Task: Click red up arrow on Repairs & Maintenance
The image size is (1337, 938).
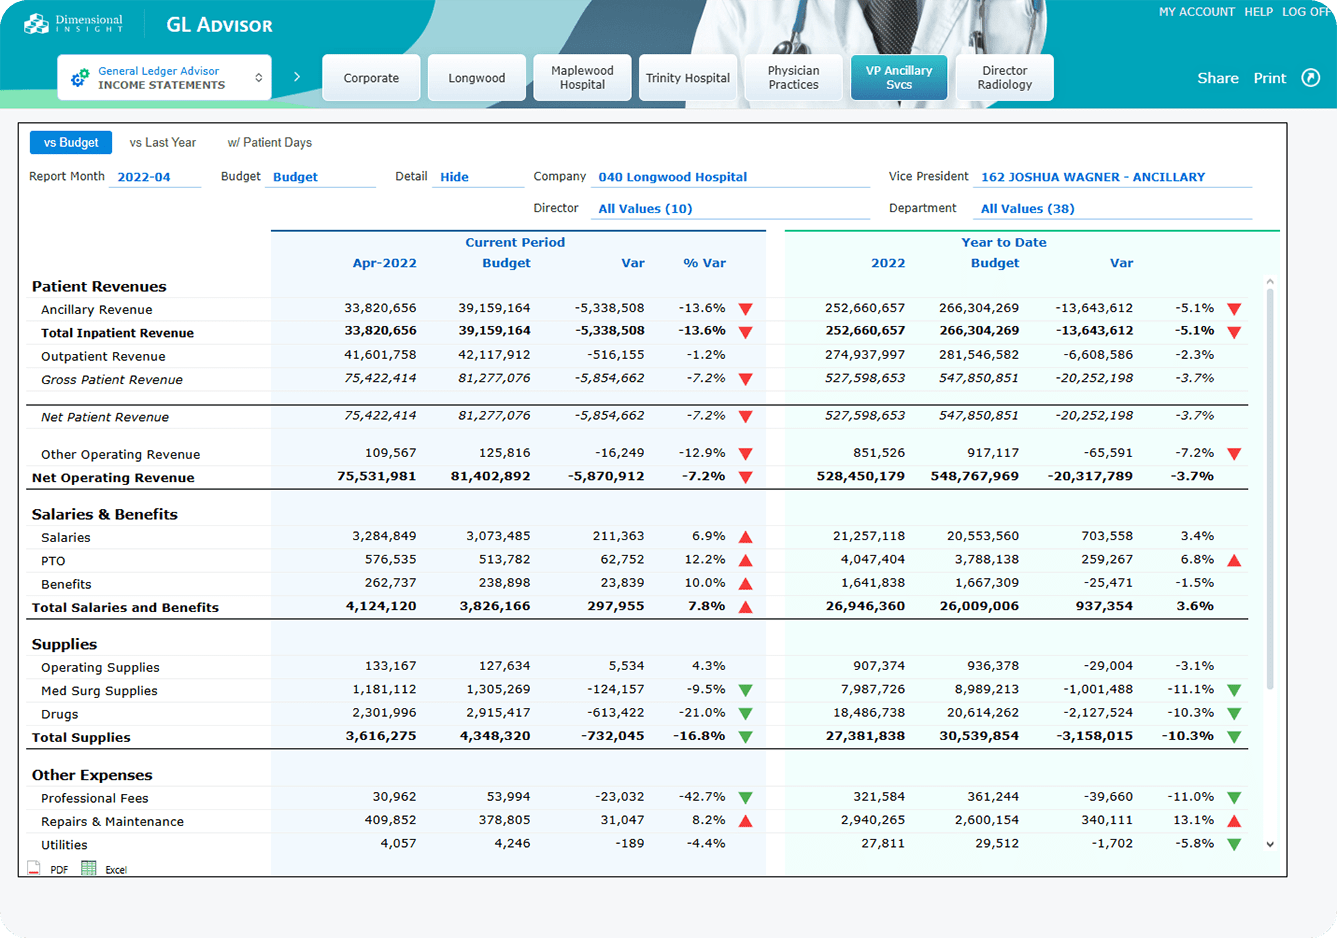Action: pos(745,821)
